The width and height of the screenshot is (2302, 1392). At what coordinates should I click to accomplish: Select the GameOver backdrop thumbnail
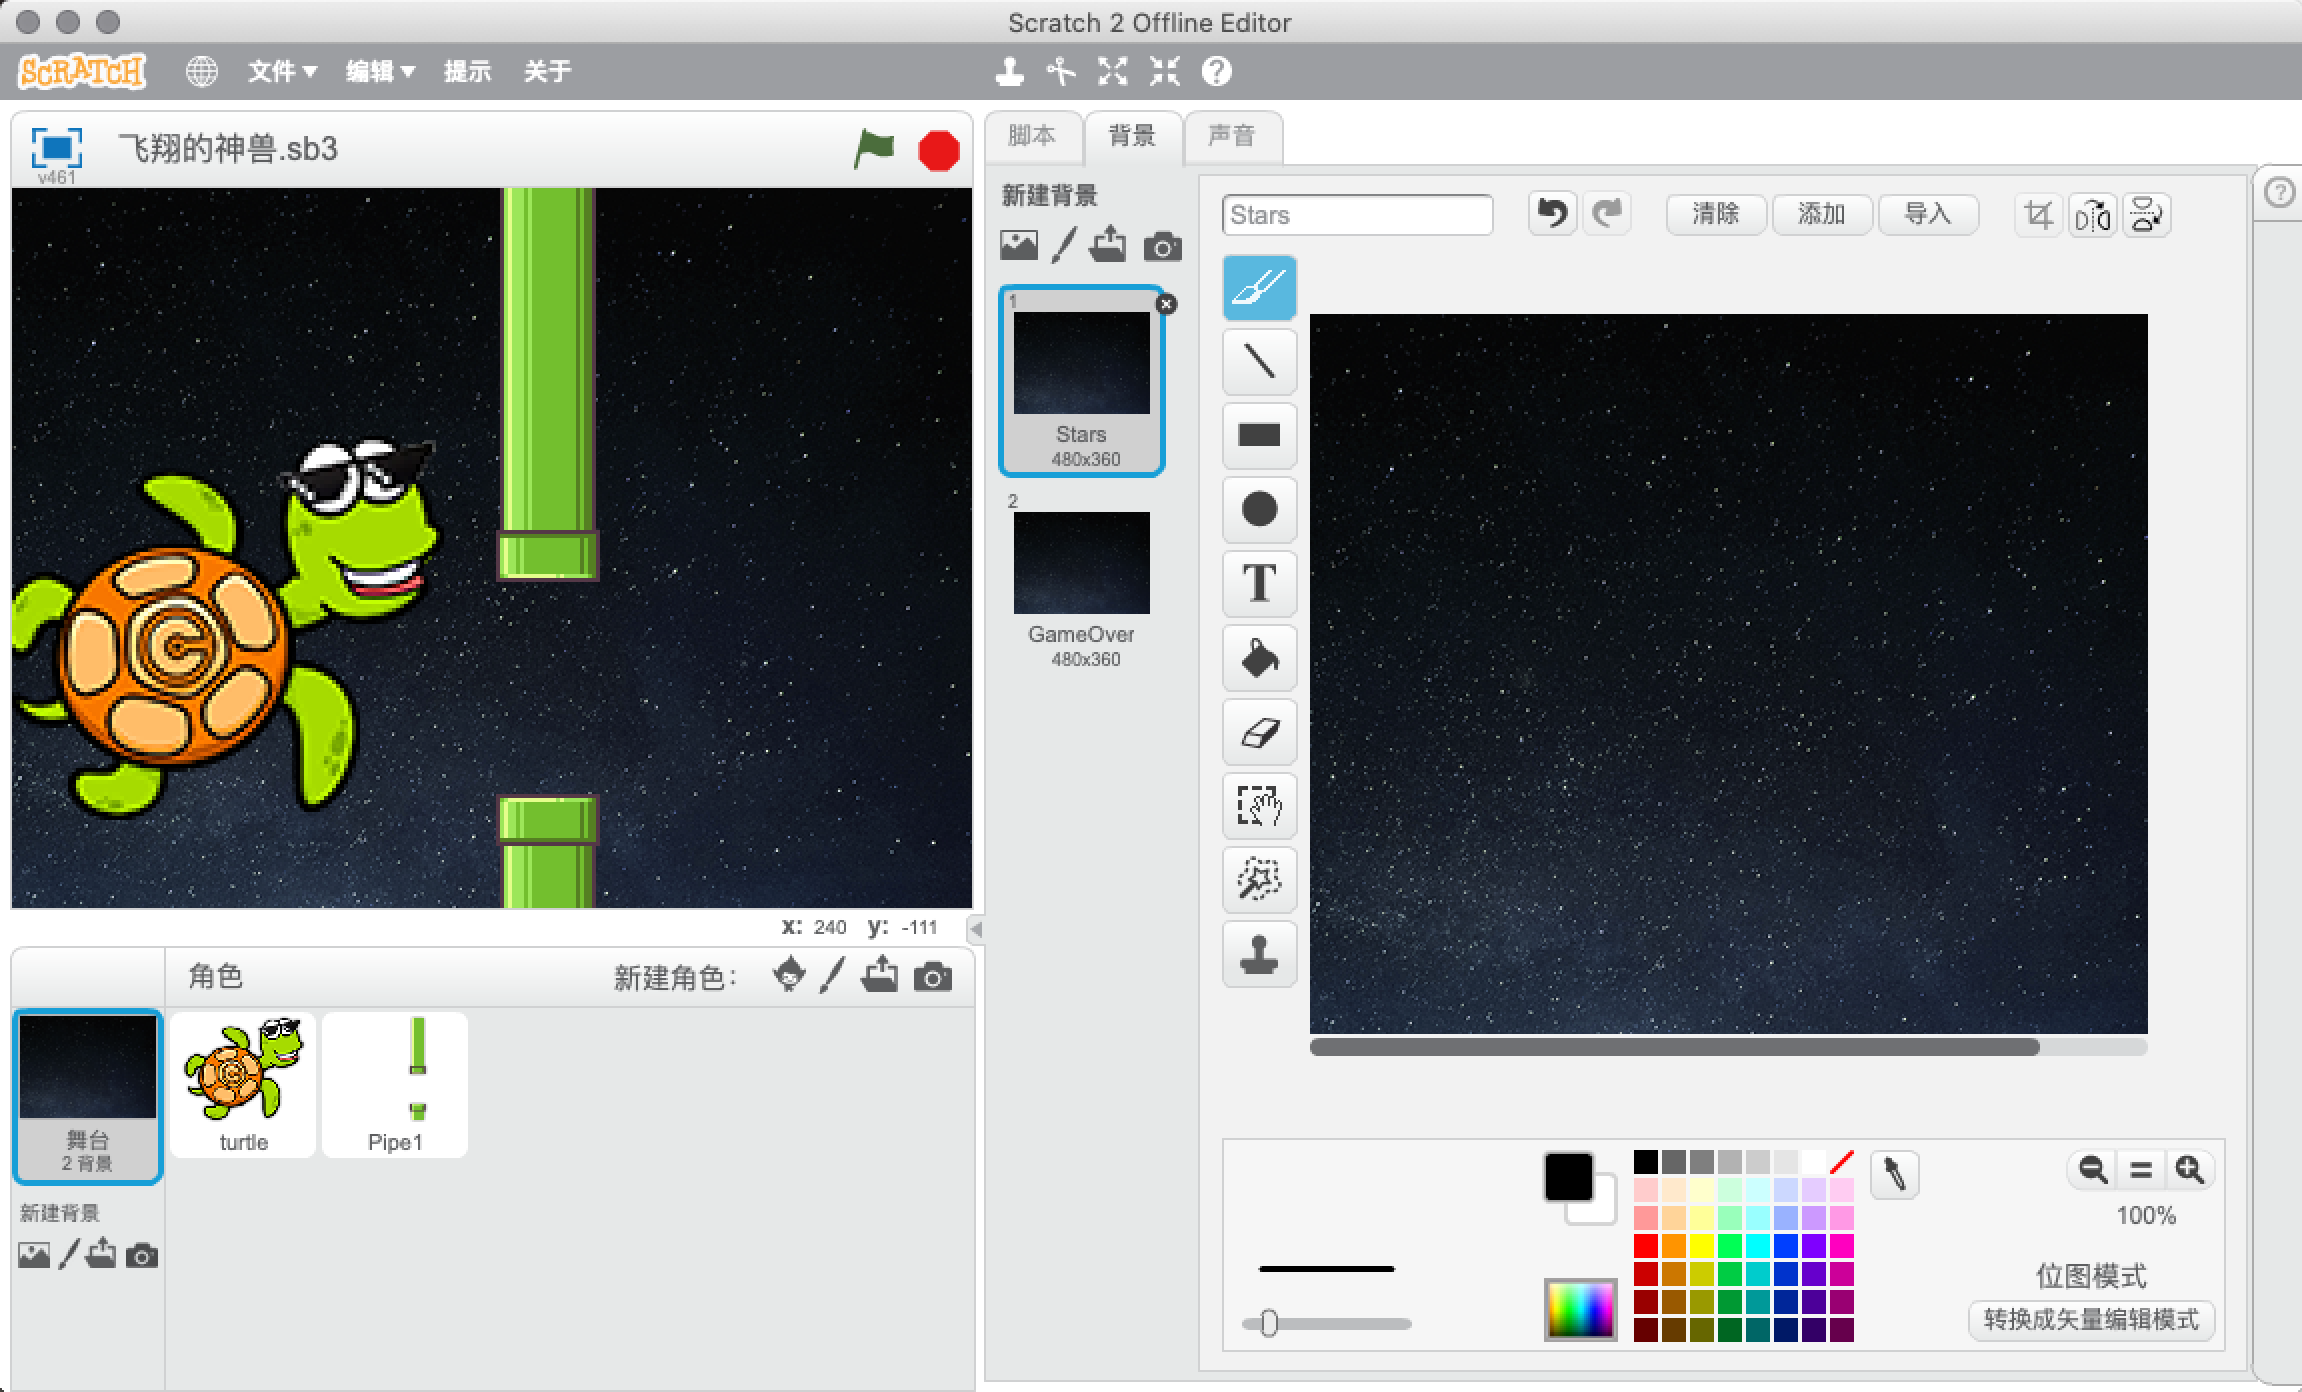[1082, 580]
